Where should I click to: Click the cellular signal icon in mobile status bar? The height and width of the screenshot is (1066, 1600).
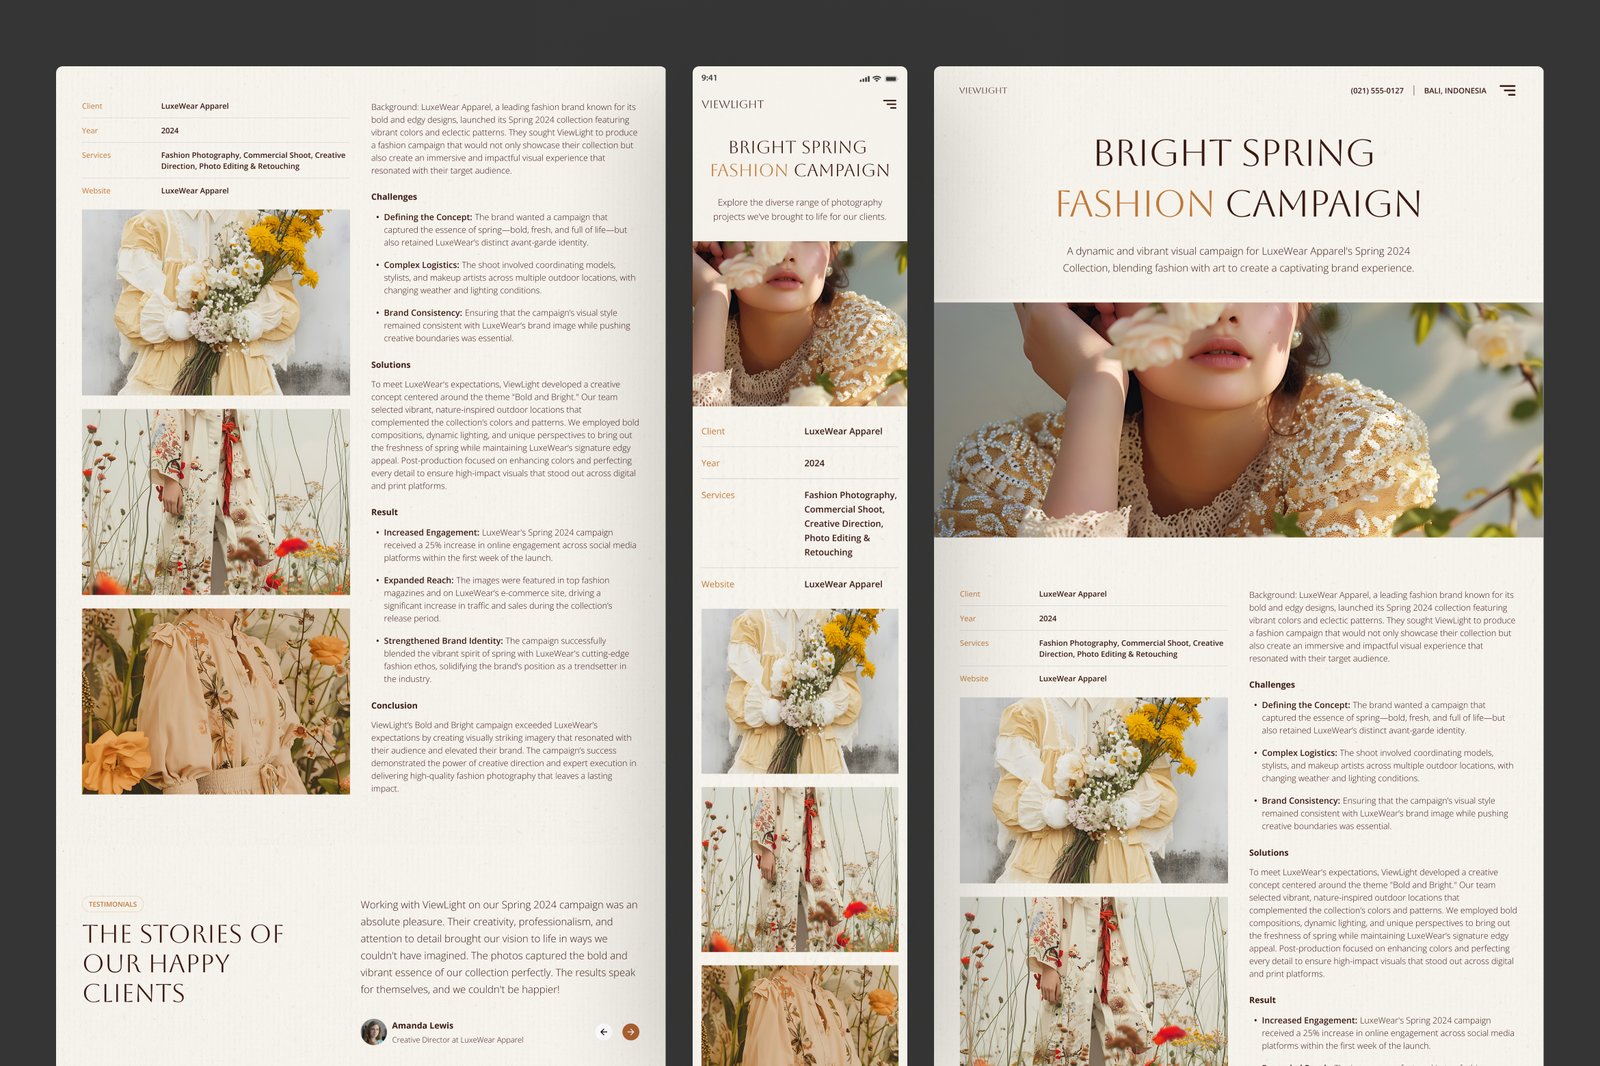[864, 78]
